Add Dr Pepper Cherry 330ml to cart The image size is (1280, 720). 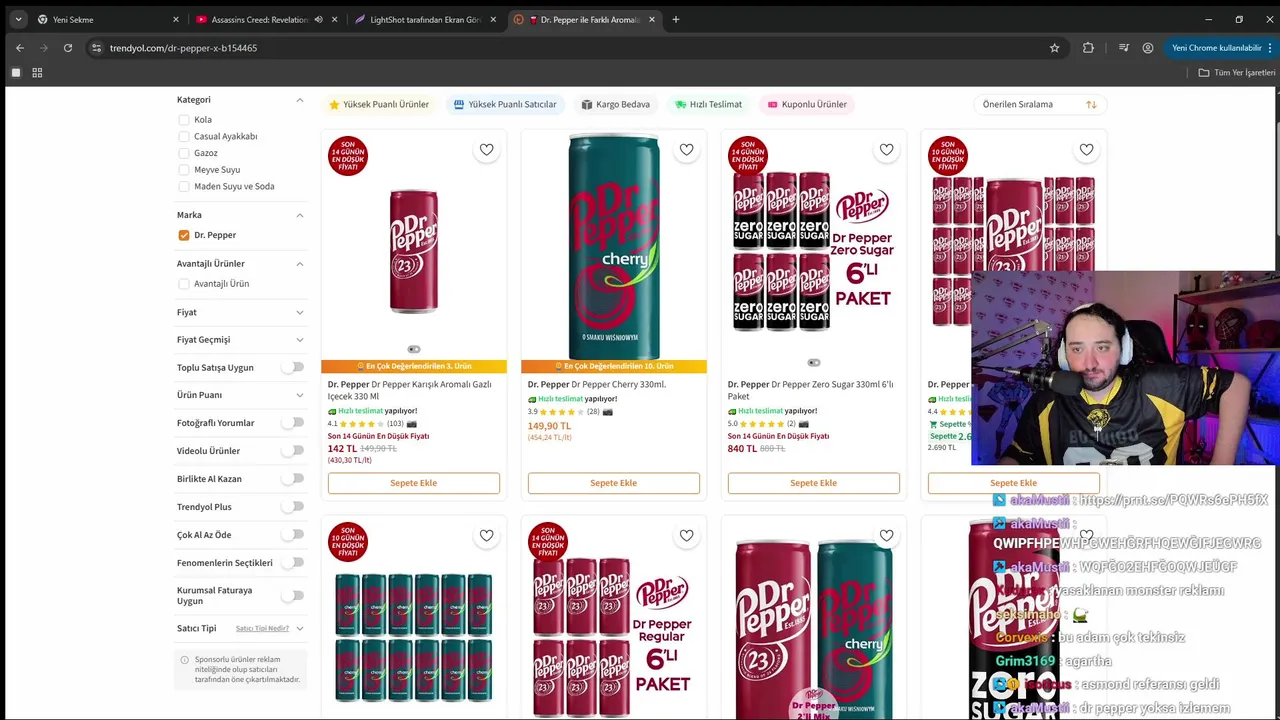coord(614,483)
